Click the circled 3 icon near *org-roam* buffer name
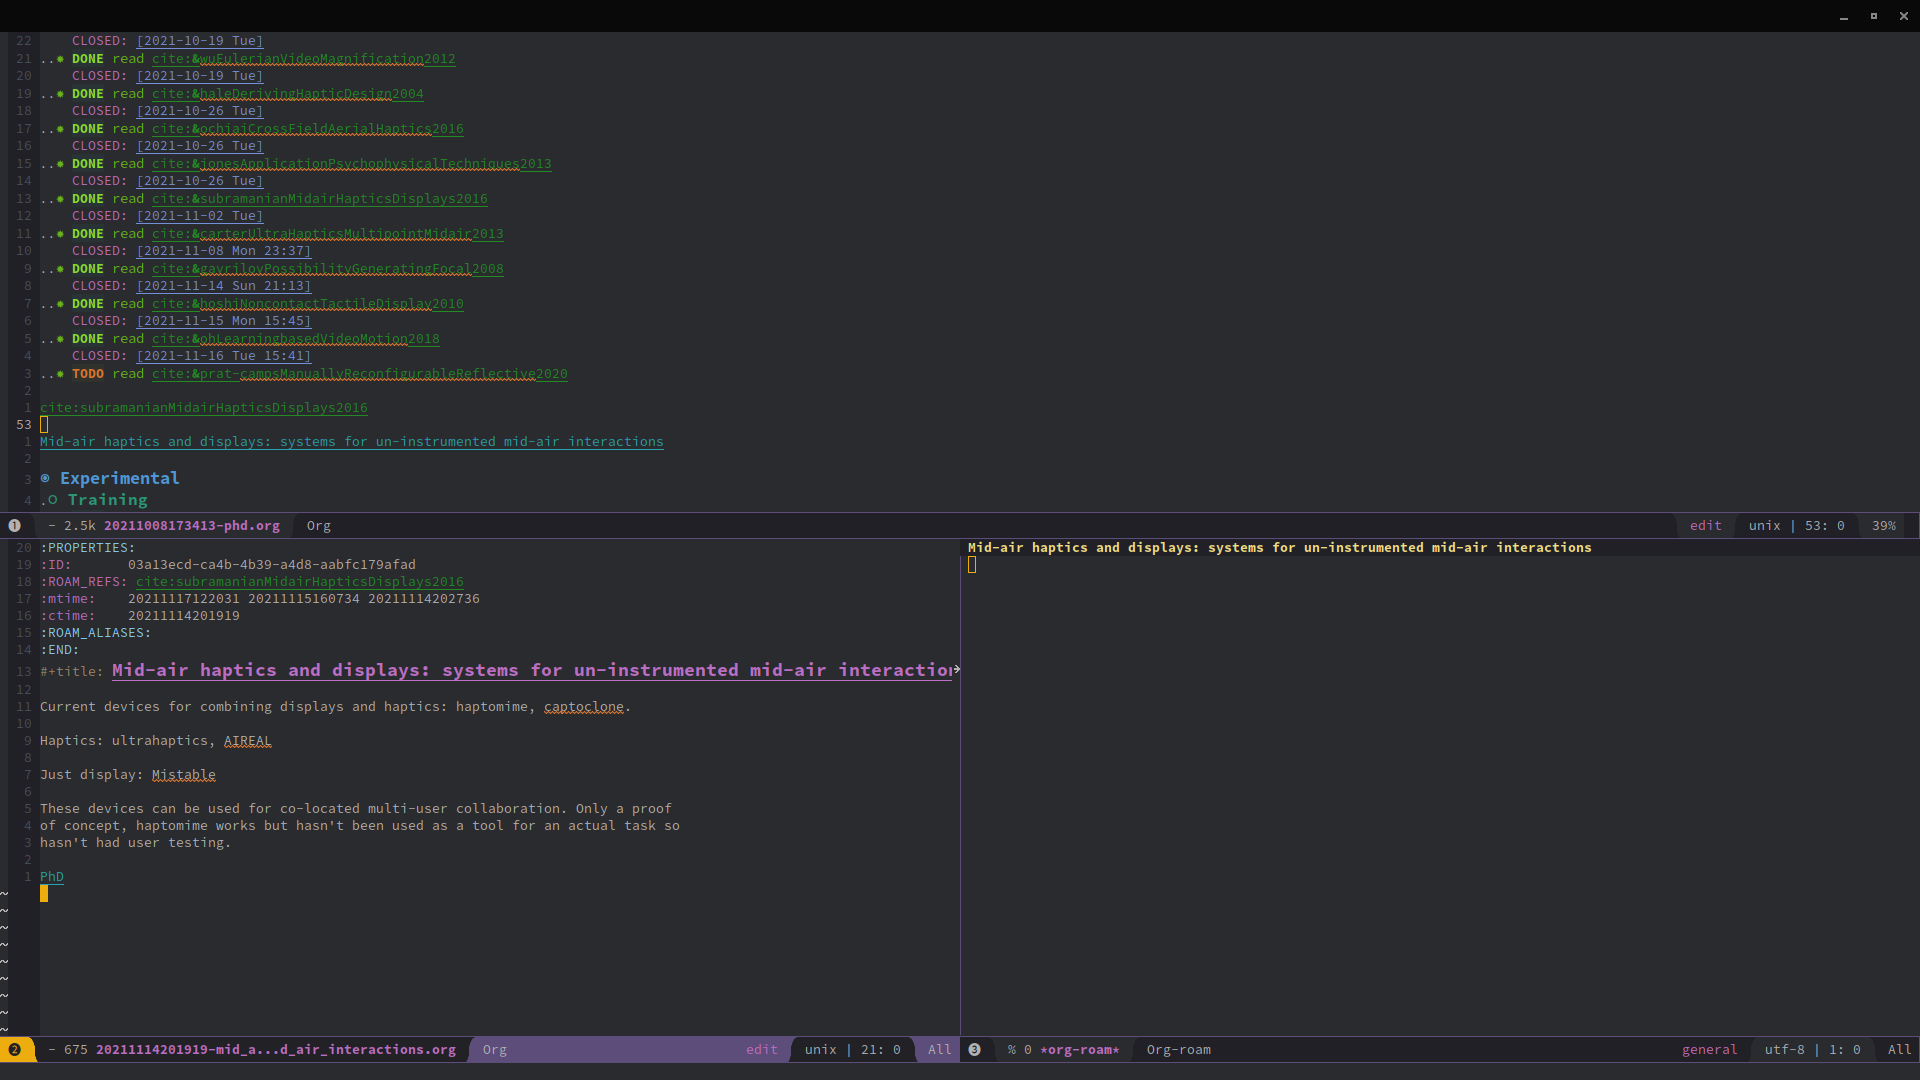Viewport: 1920px width, 1080px height. pyautogui.click(x=975, y=1049)
